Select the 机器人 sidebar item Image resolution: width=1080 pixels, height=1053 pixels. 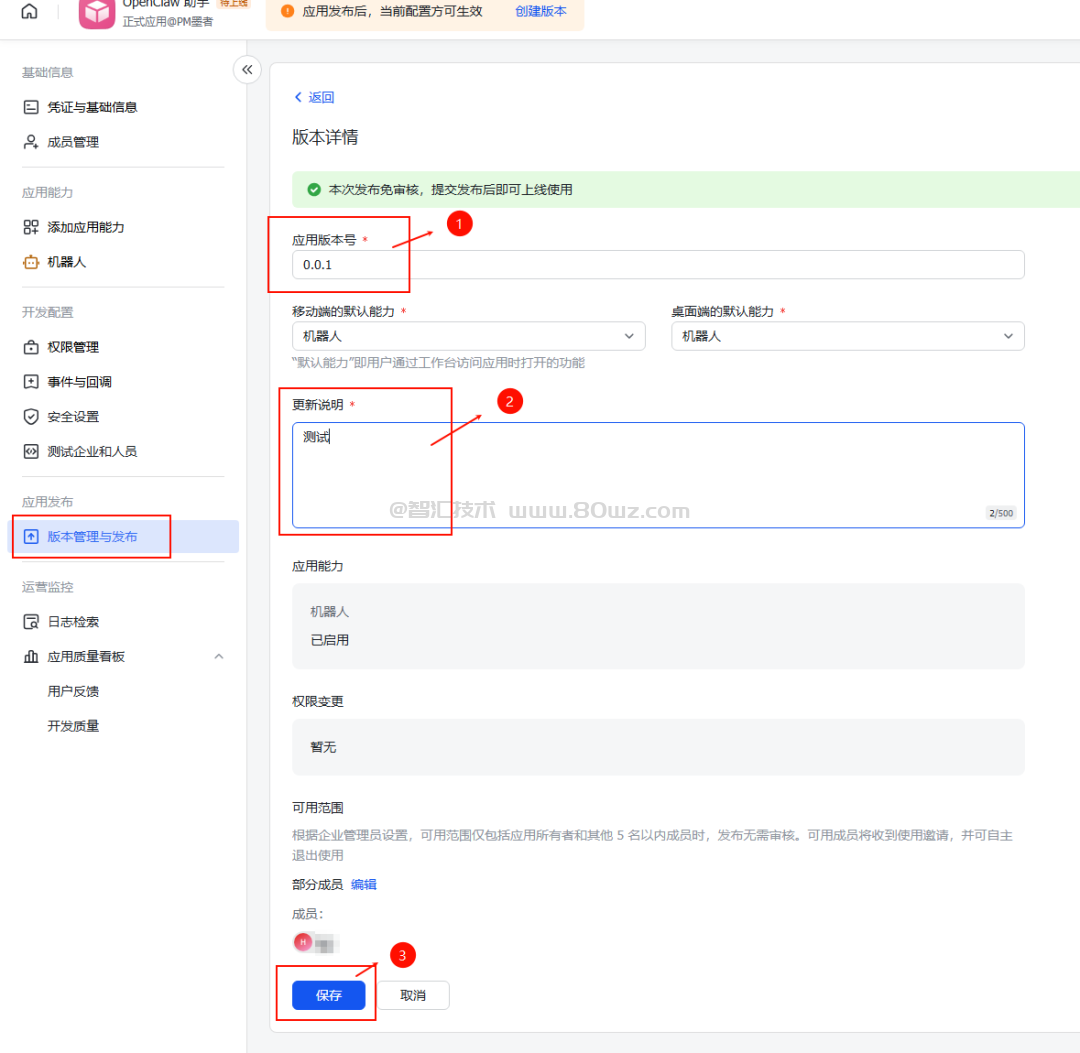[67, 262]
